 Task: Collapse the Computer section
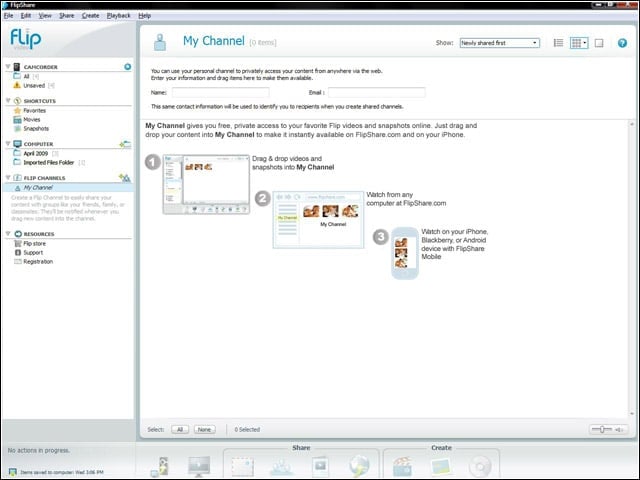point(8,143)
